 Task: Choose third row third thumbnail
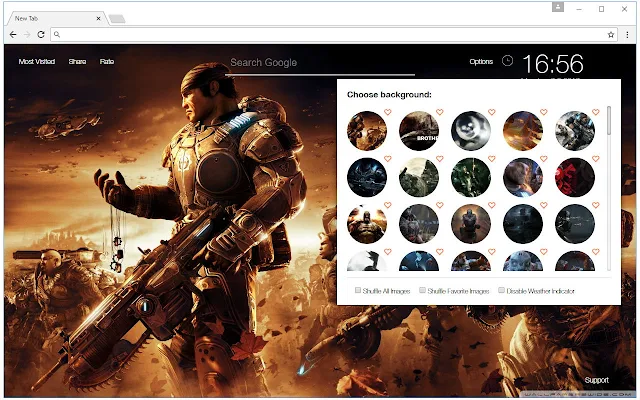(471, 224)
